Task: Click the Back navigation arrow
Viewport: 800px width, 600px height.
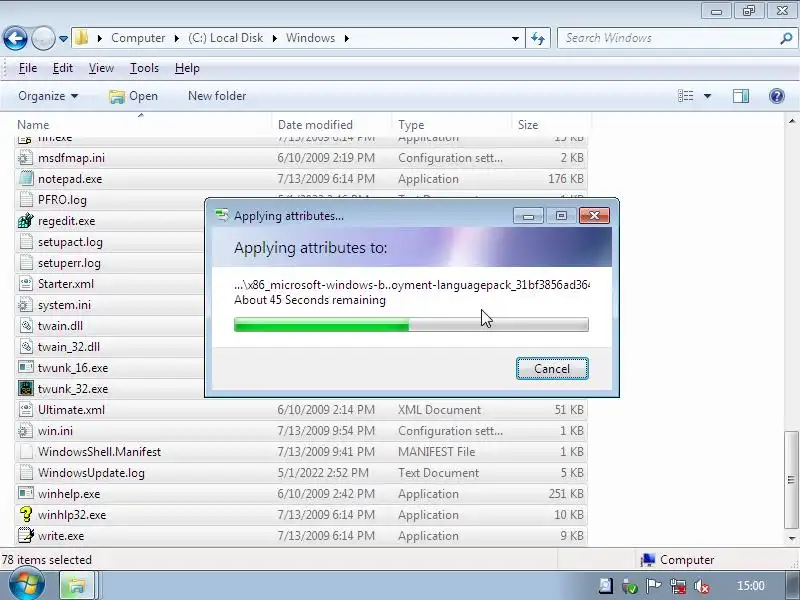Action: coord(15,38)
